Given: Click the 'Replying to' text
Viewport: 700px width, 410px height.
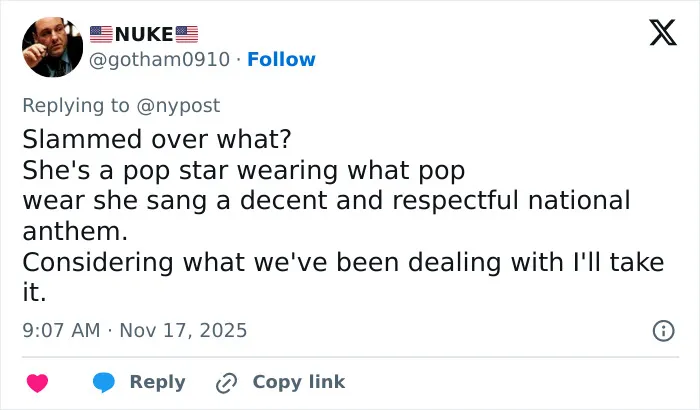Looking at the screenshot, I should (76, 106).
